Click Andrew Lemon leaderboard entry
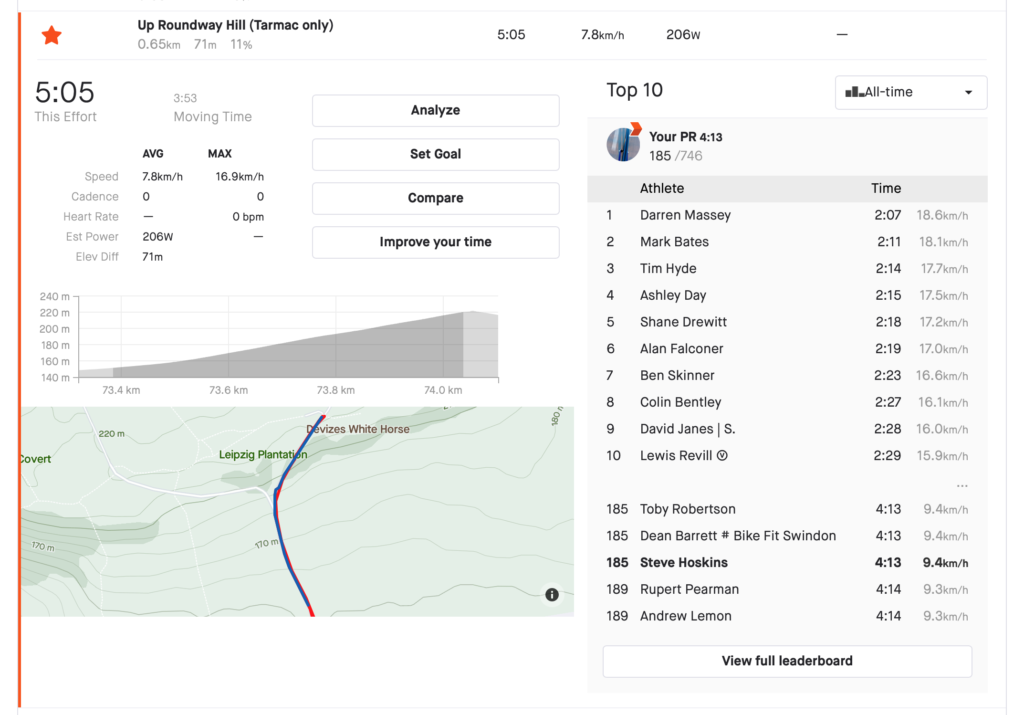Screen dimensions: 1024x715 (787, 616)
